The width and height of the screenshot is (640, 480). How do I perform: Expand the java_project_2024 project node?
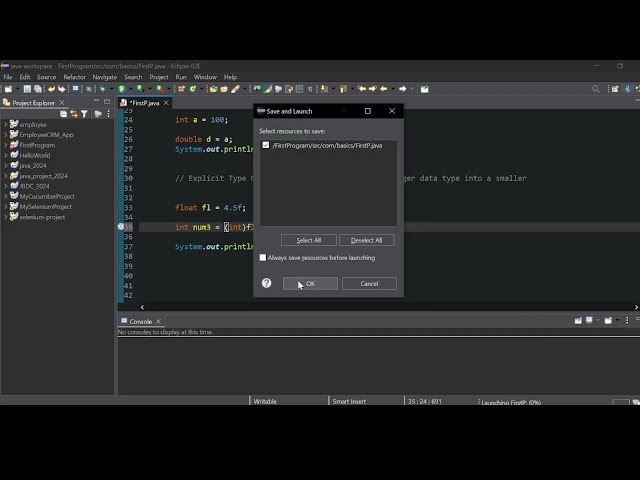(x=6, y=176)
